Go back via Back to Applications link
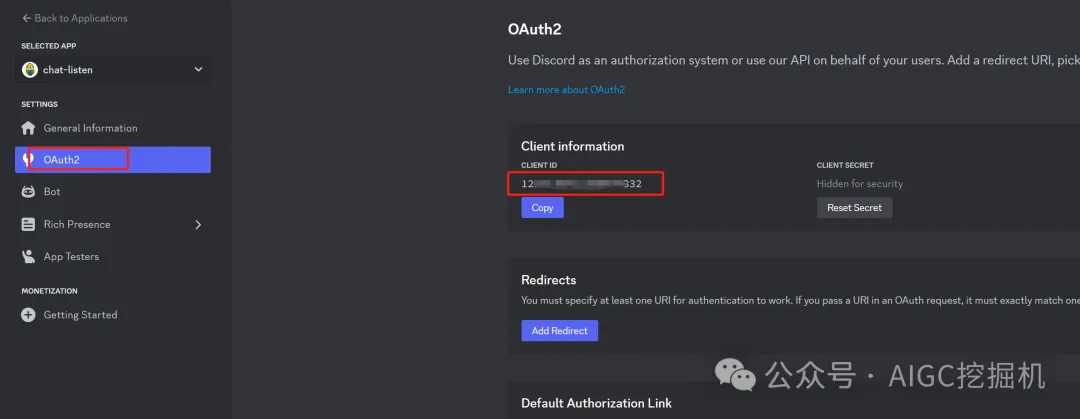Image resolution: width=1080 pixels, height=419 pixels. [74, 18]
